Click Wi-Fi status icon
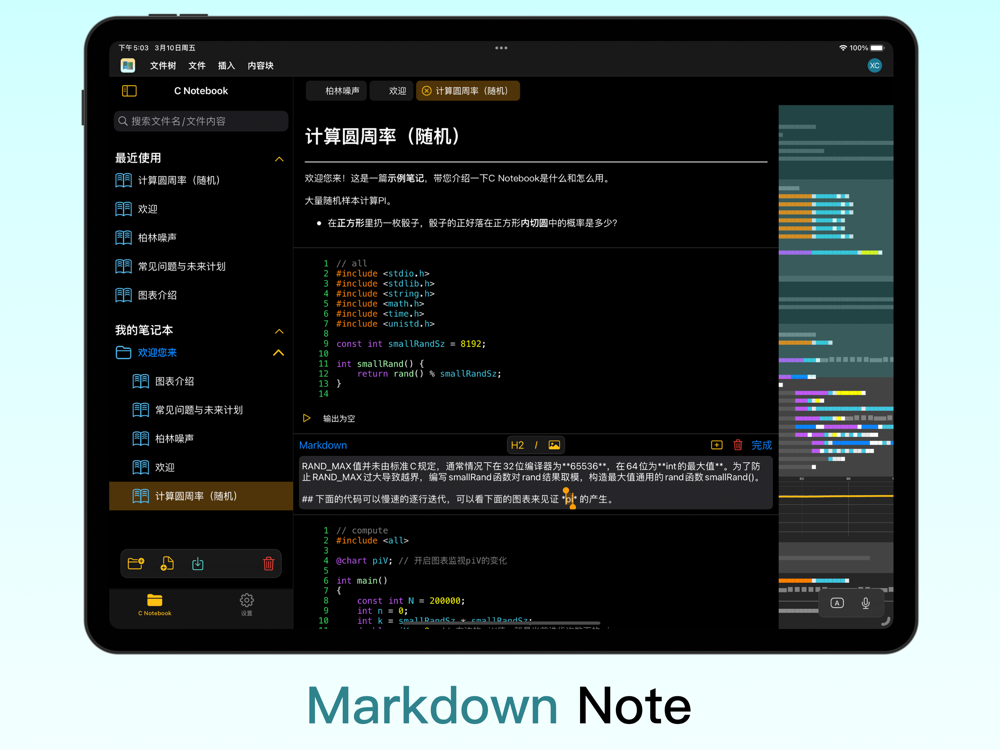The image size is (1000, 750). tap(842, 48)
